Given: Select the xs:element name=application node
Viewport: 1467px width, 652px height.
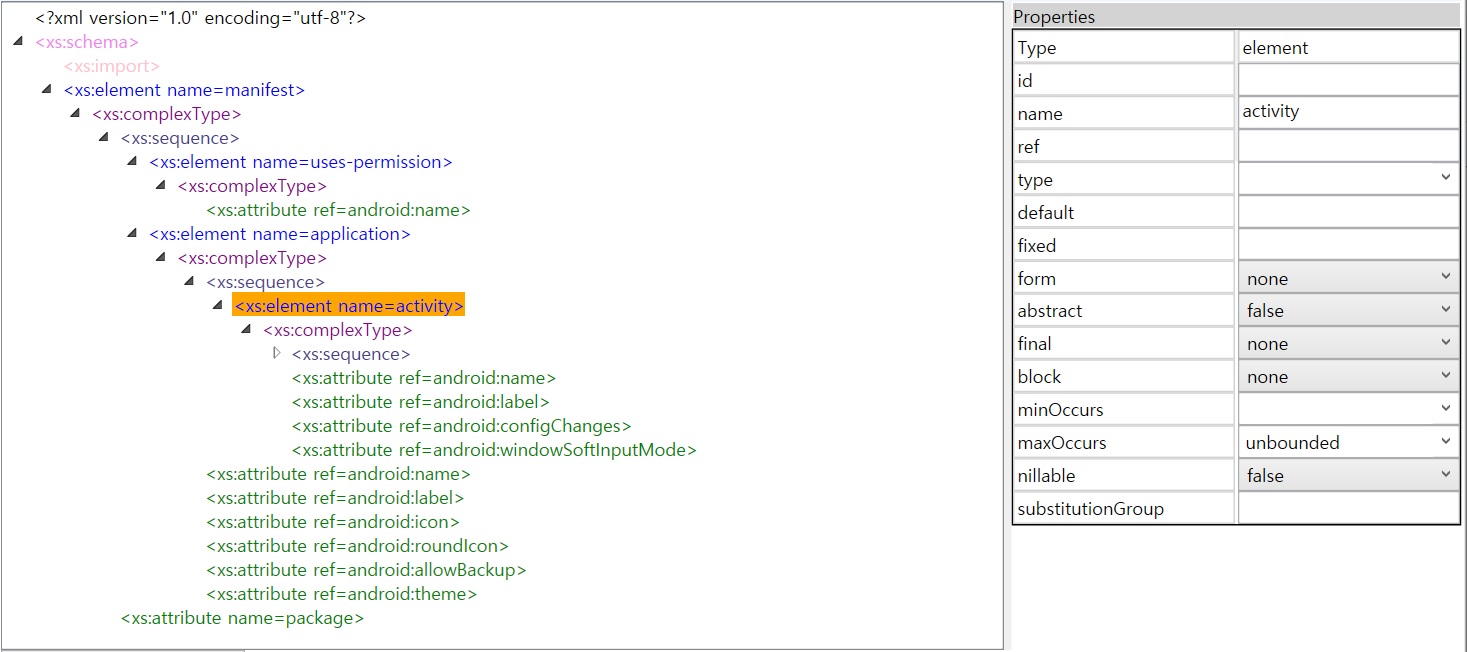Looking at the screenshot, I should click(280, 234).
